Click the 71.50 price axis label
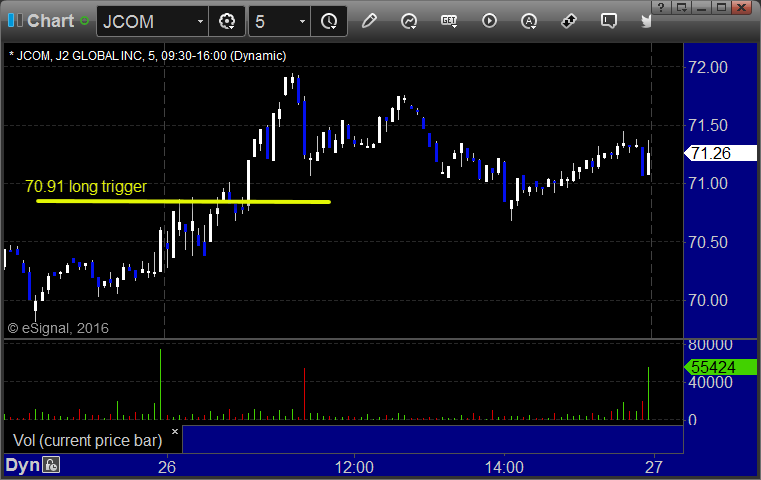Viewport: 761px width, 480px height. tap(709, 126)
